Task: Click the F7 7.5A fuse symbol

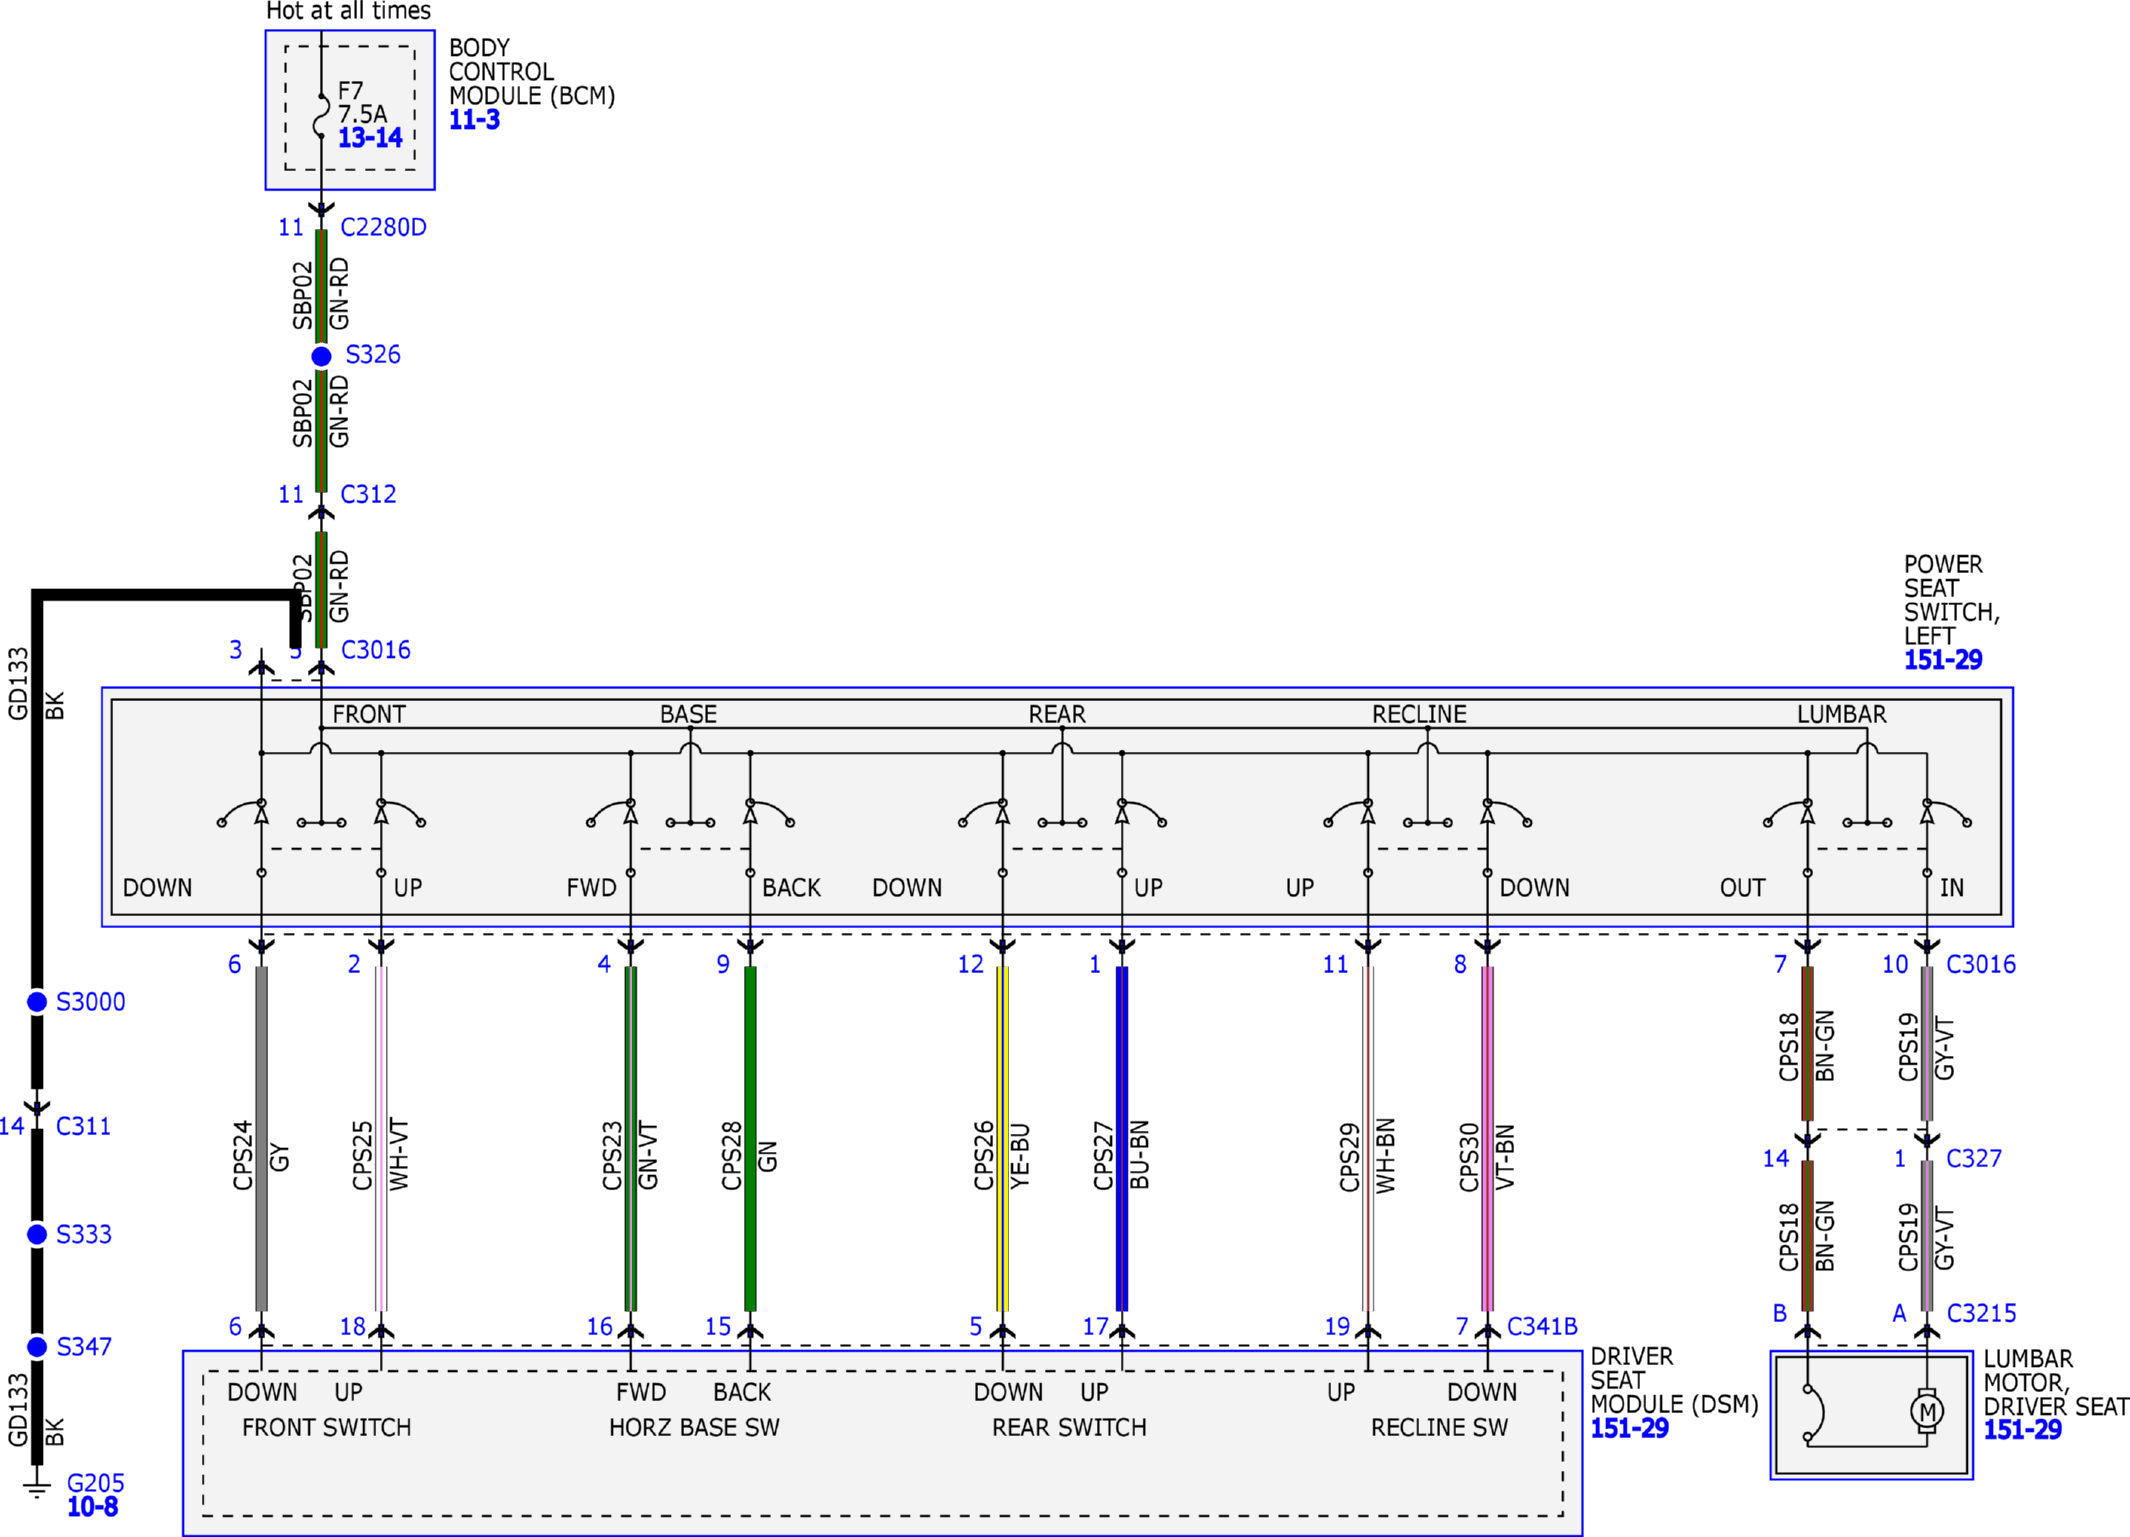Action: pyautogui.click(x=321, y=115)
